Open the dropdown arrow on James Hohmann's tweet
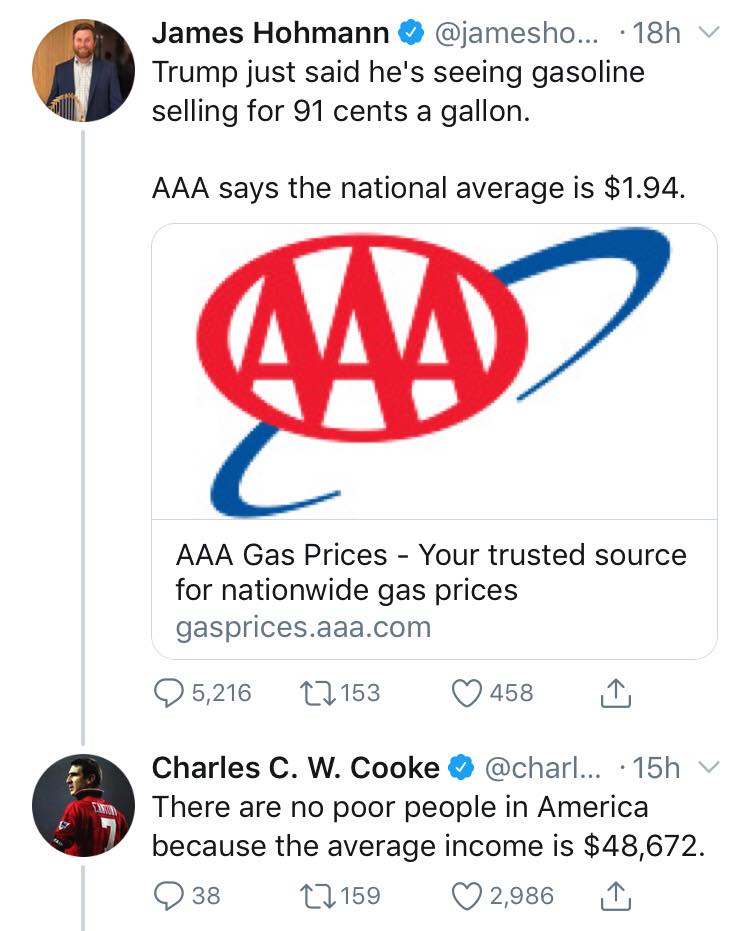The width and height of the screenshot is (750, 931). pyautogui.click(x=708, y=34)
